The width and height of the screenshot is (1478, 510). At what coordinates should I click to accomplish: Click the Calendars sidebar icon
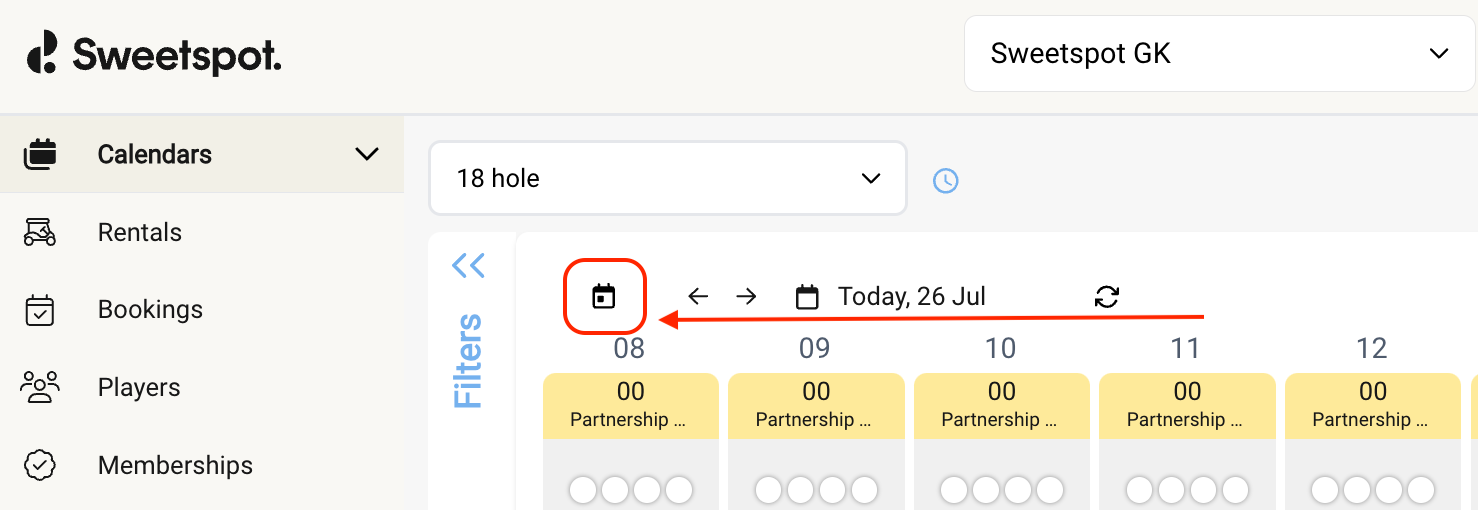(40, 154)
